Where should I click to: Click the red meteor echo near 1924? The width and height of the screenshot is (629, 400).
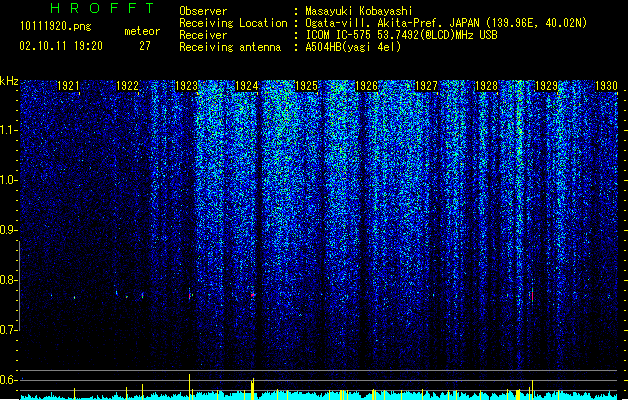[252, 295]
